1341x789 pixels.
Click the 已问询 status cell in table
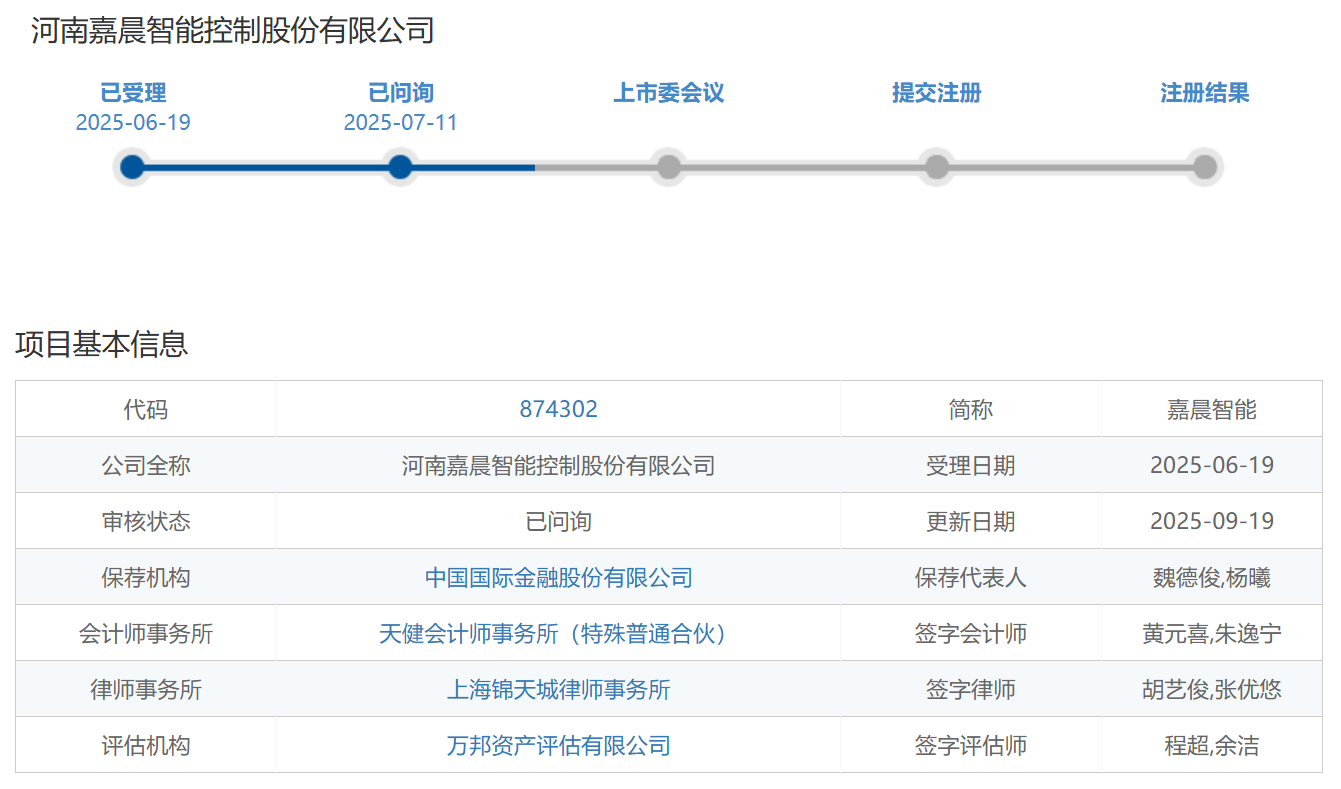point(559,521)
